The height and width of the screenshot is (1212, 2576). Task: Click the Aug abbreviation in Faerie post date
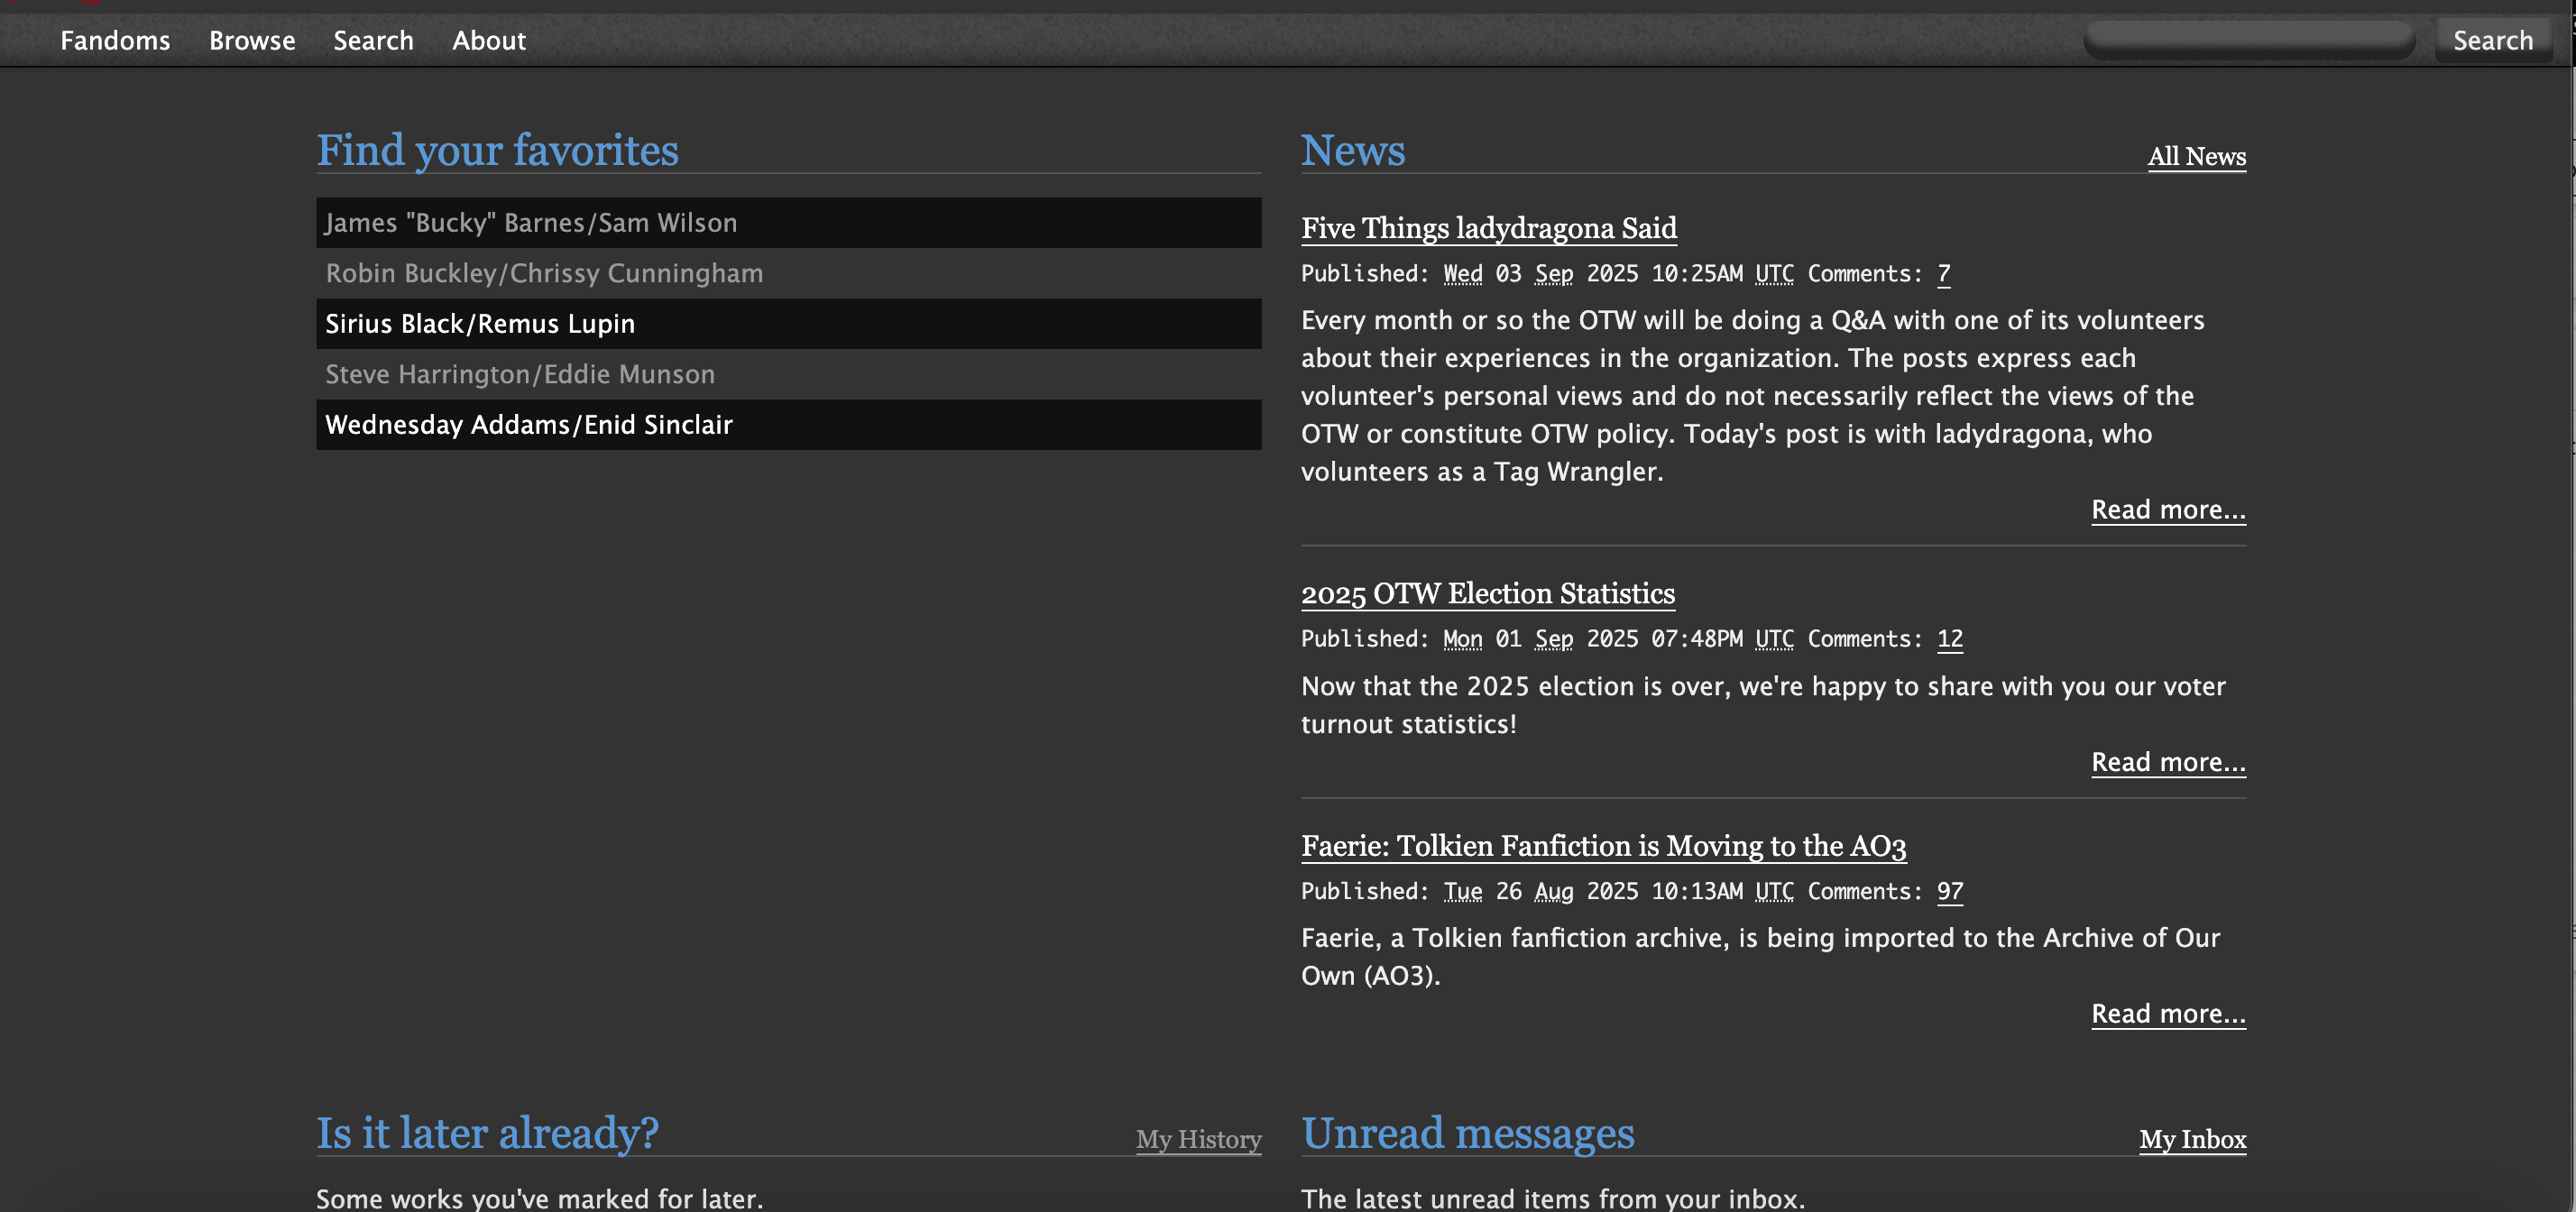tap(1553, 891)
